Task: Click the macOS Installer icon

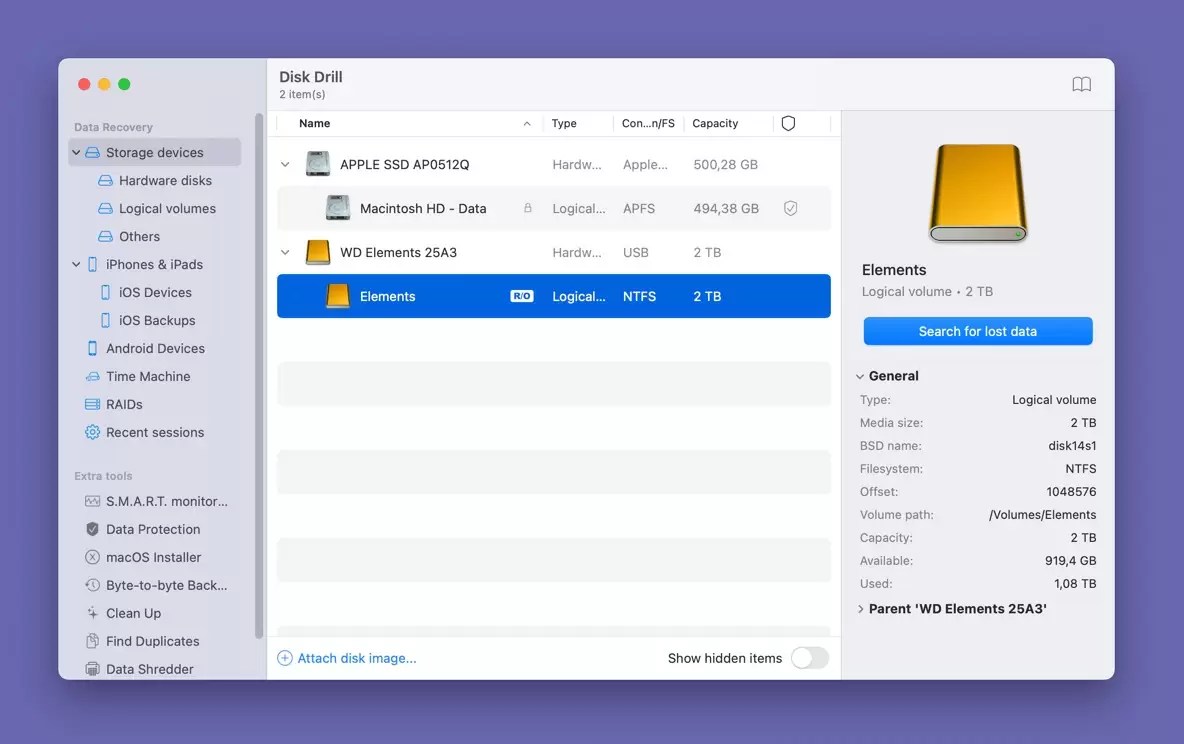Action: pos(92,557)
